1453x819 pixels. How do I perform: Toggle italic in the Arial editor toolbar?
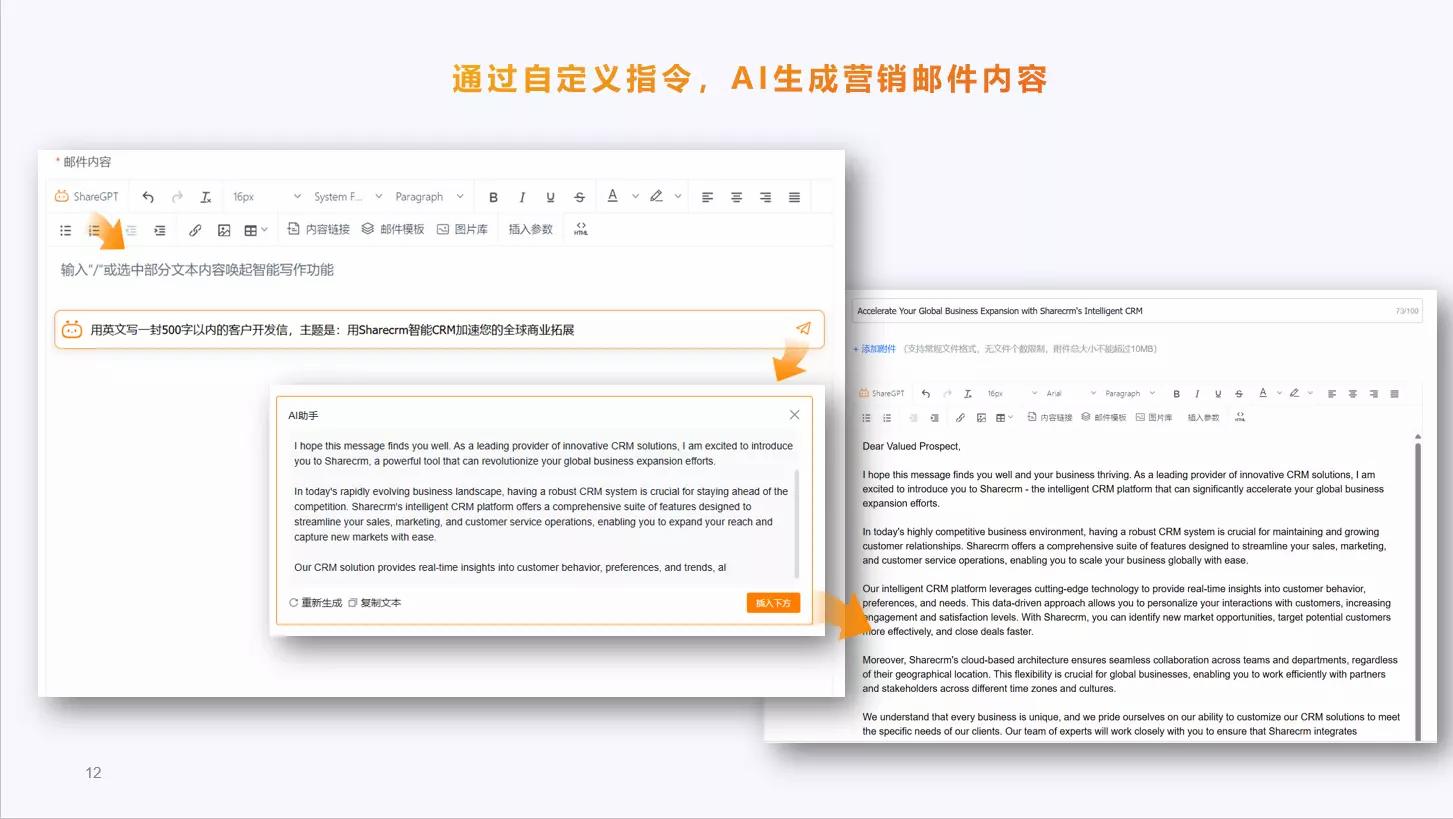coord(1197,394)
